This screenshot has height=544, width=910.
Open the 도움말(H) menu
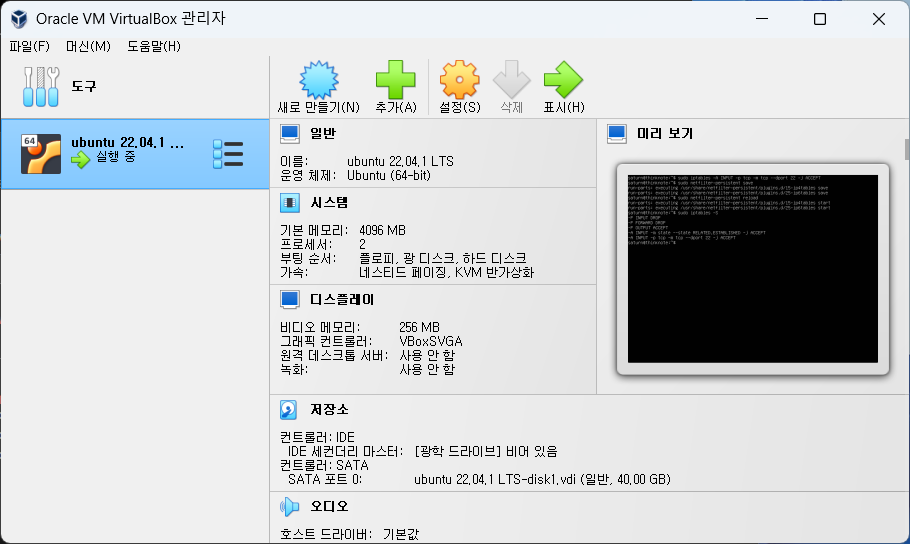click(154, 46)
